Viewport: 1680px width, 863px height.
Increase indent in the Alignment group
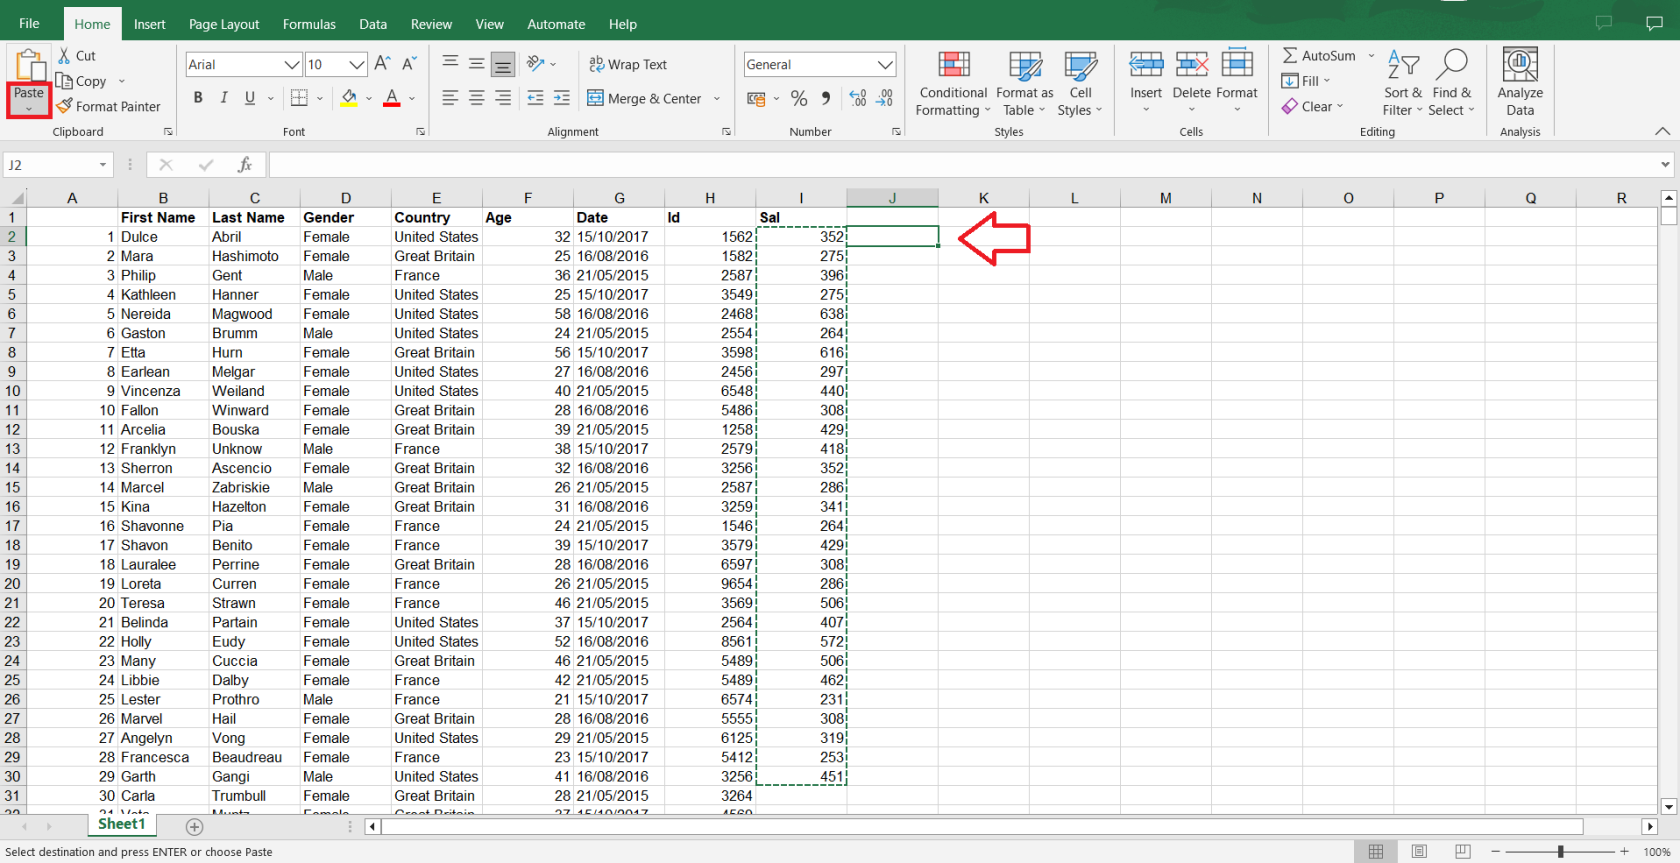[x=562, y=98]
